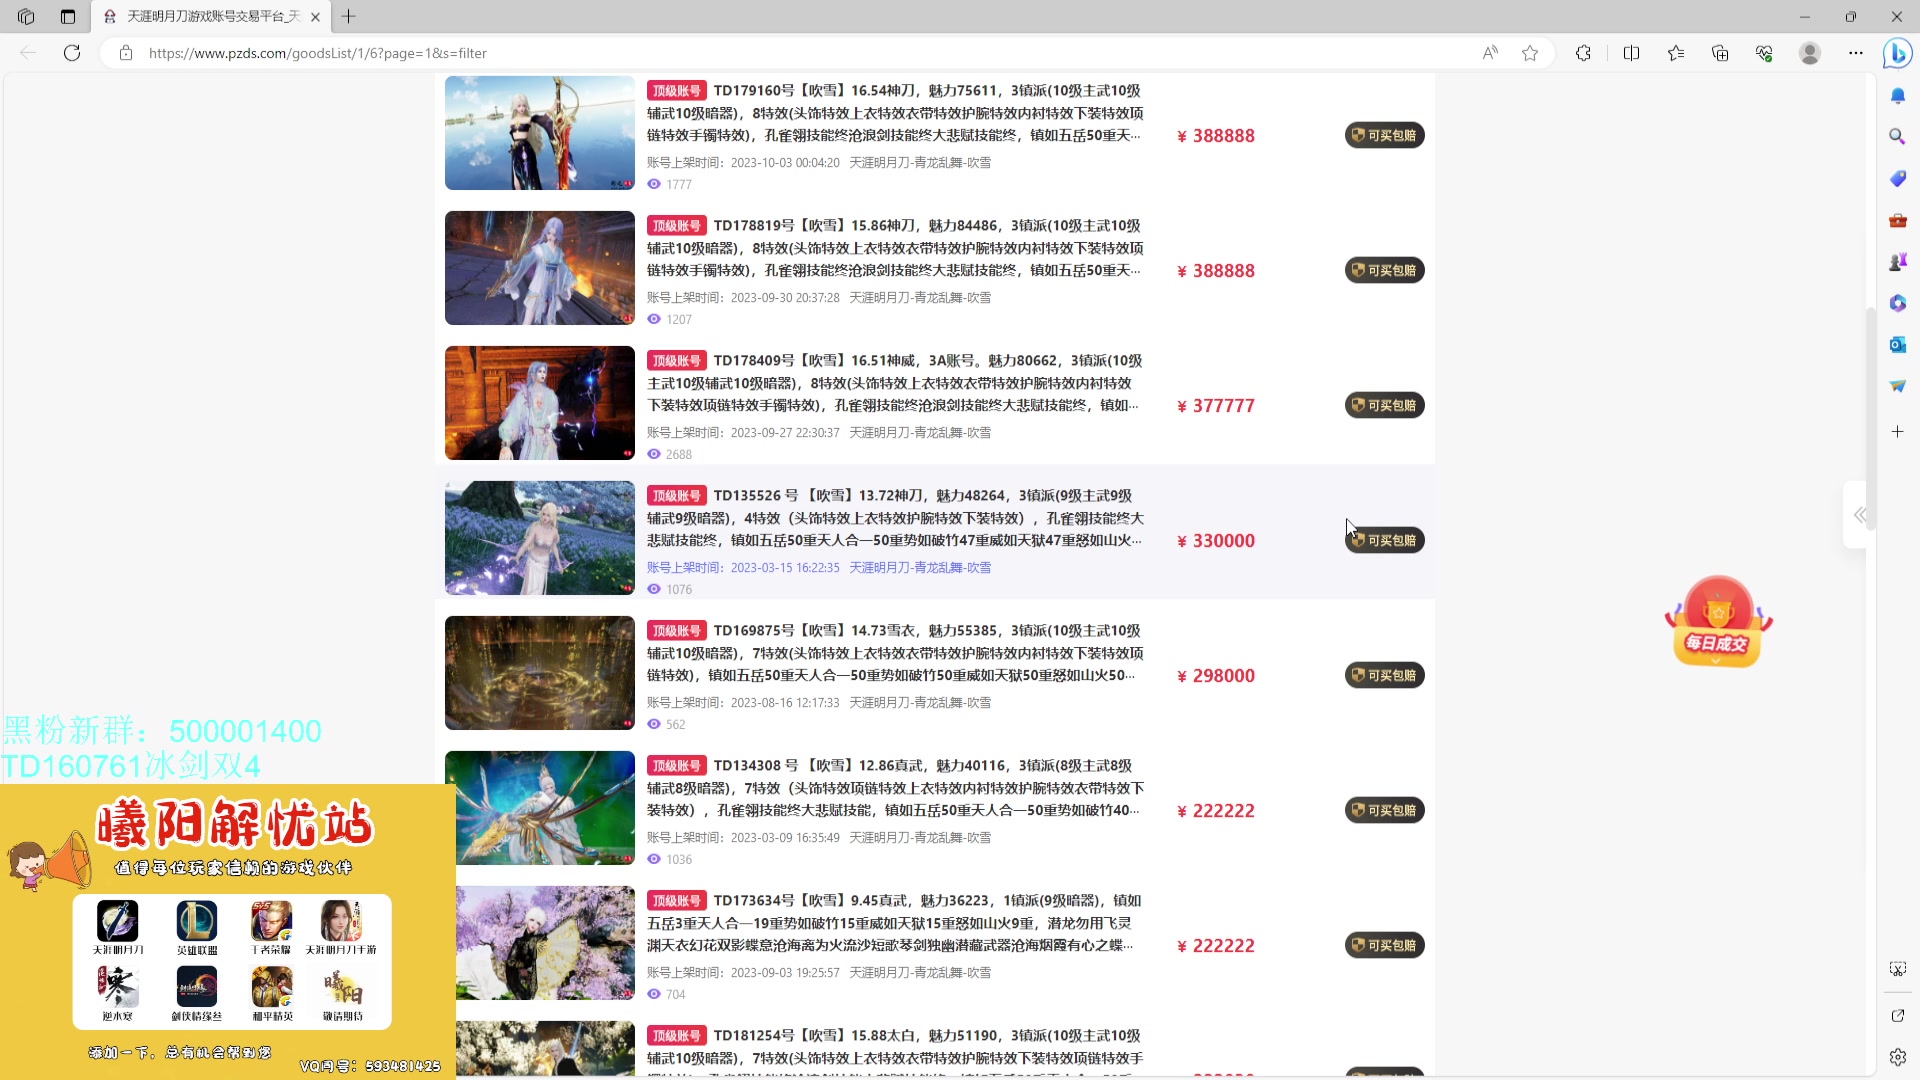Open Browser essentials heart-pulse icon
The width and height of the screenshot is (1920, 1080).
click(1765, 53)
